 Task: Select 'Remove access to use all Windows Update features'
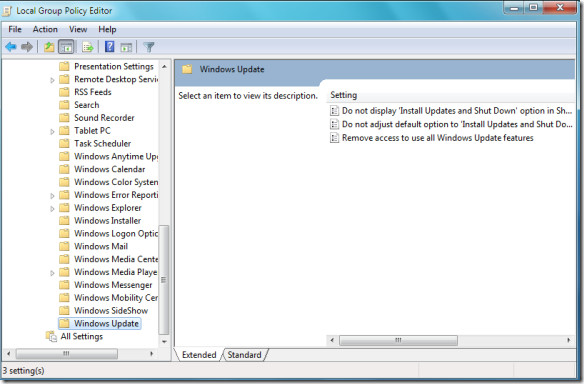tap(438, 138)
